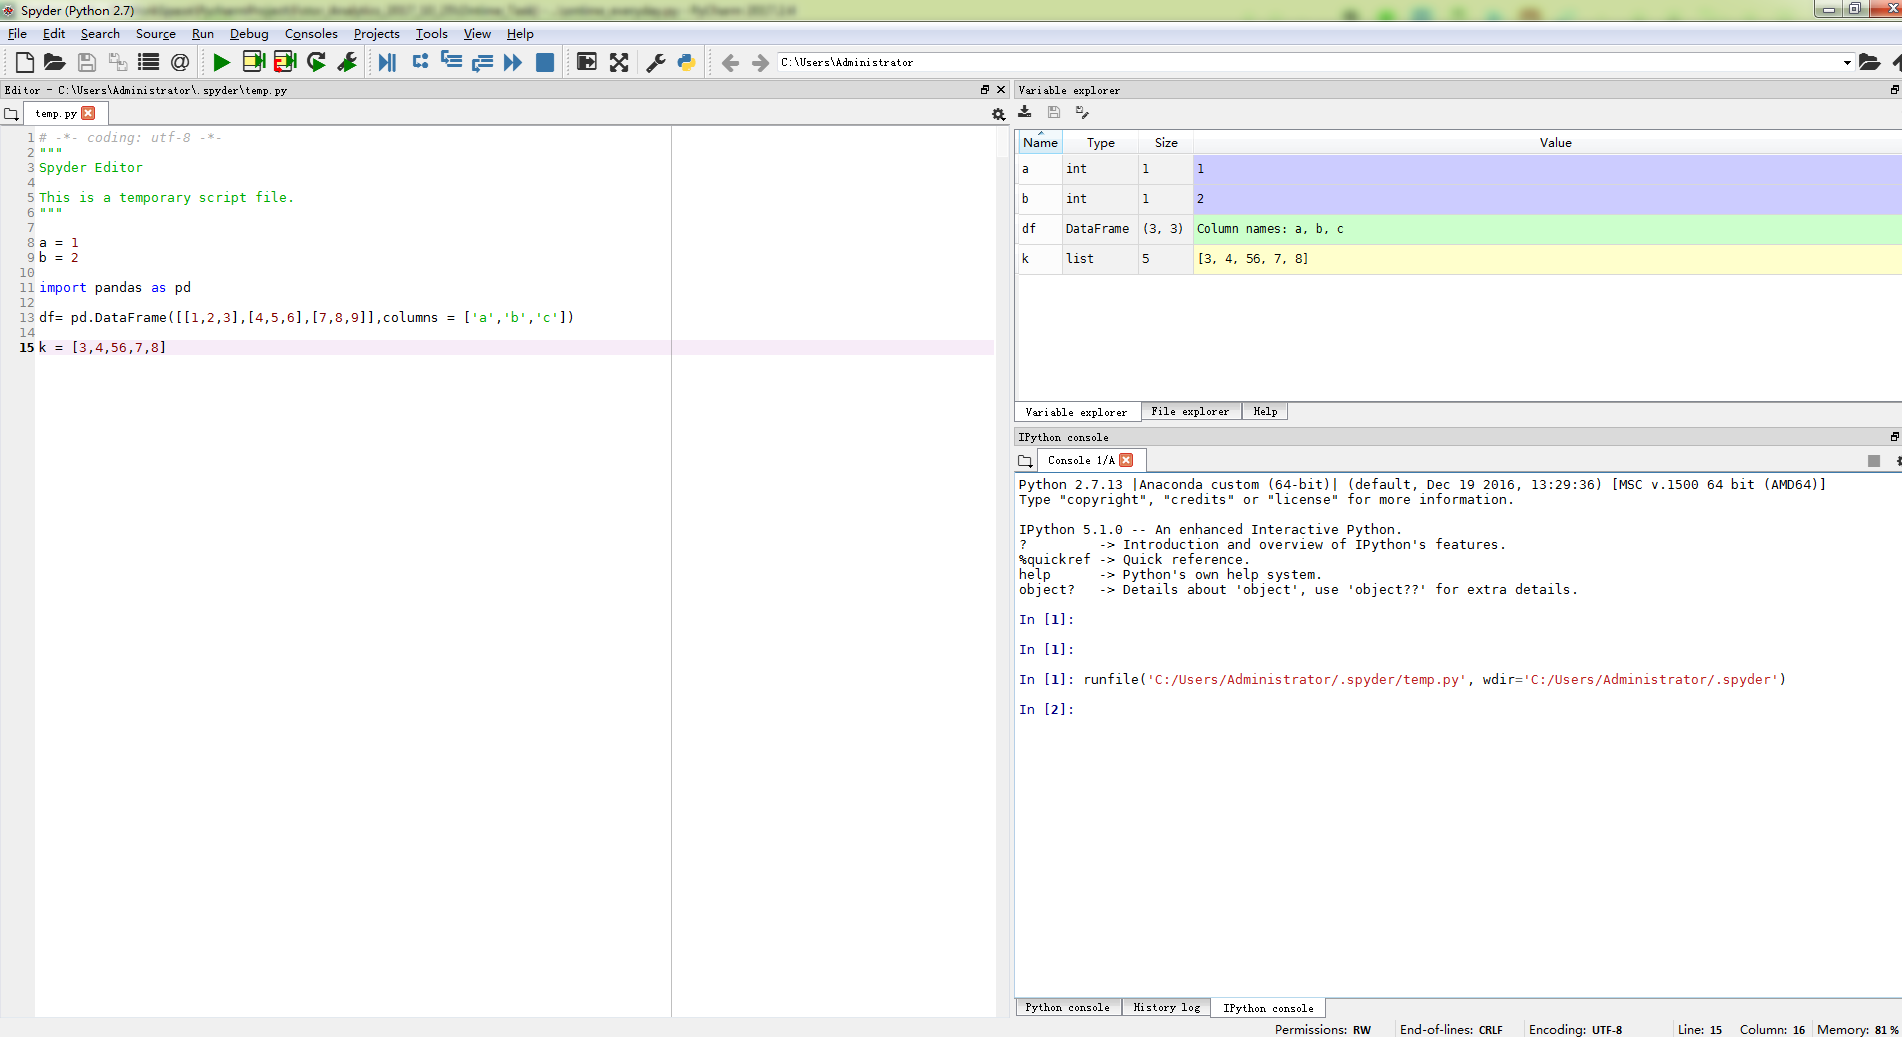Sort variables by the Name column header
Viewport: 1902px width, 1037px height.
(1040, 143)
